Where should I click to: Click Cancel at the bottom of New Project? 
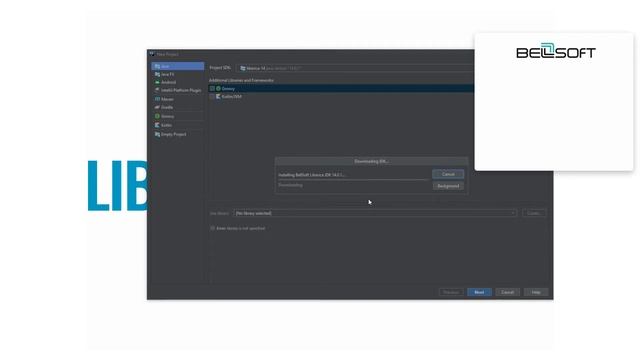tap(507, 292)
